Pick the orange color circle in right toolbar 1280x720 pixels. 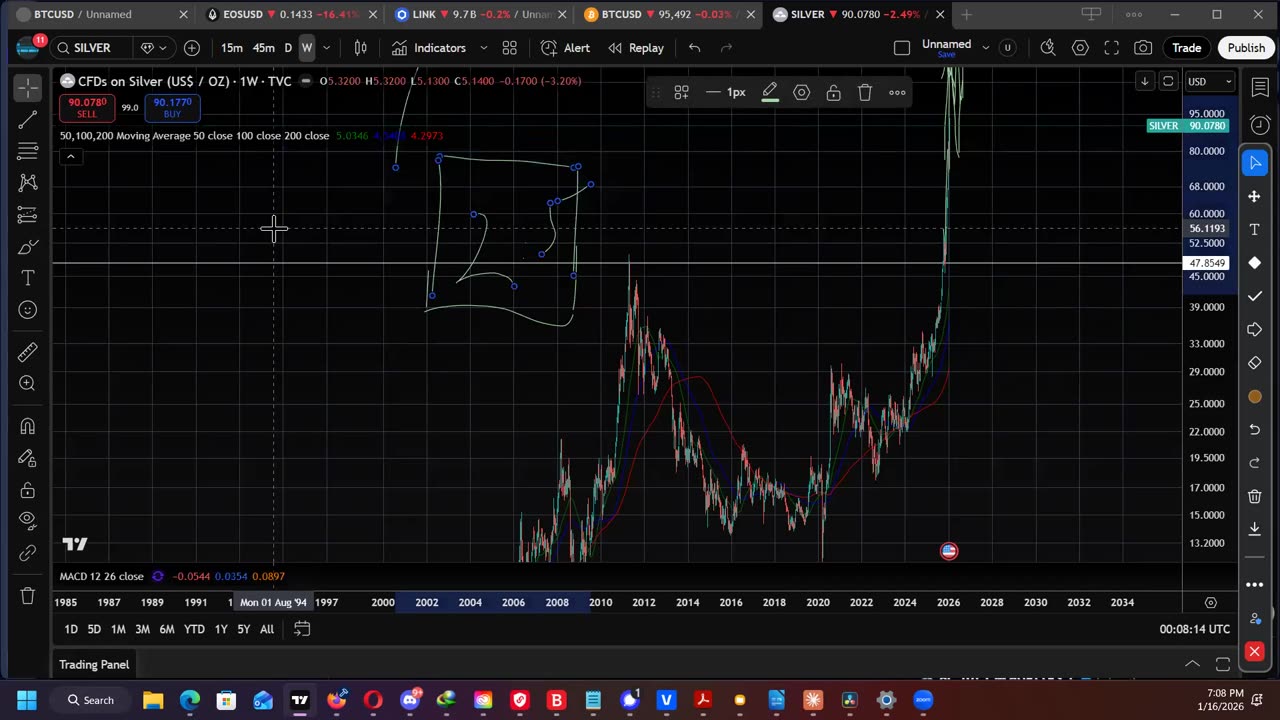pyautogui.click(x=1255, y=397)
